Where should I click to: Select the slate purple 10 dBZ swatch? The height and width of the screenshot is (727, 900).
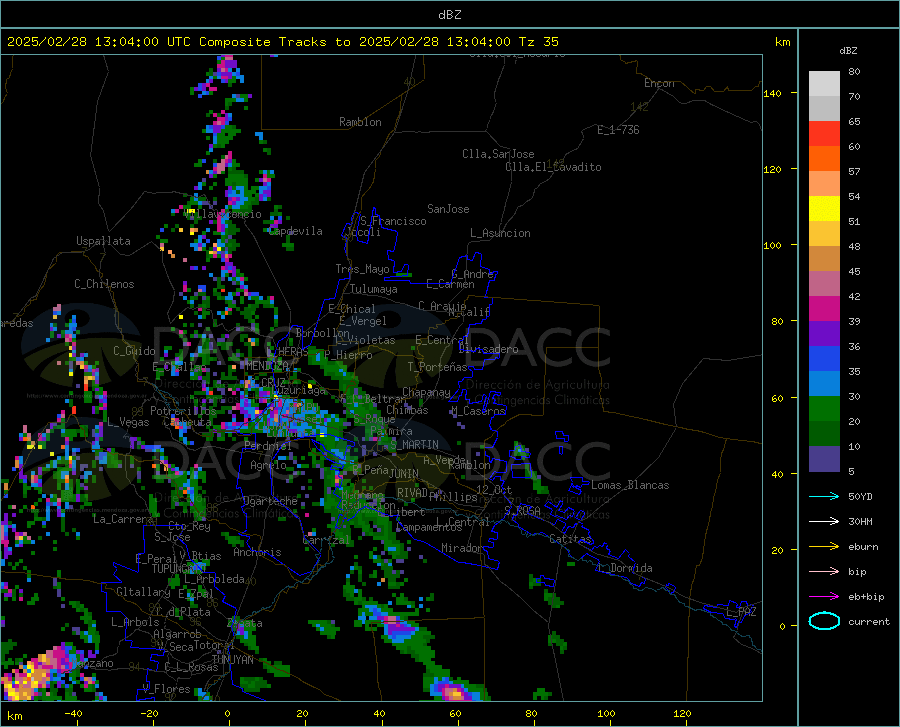click(824, 459)
